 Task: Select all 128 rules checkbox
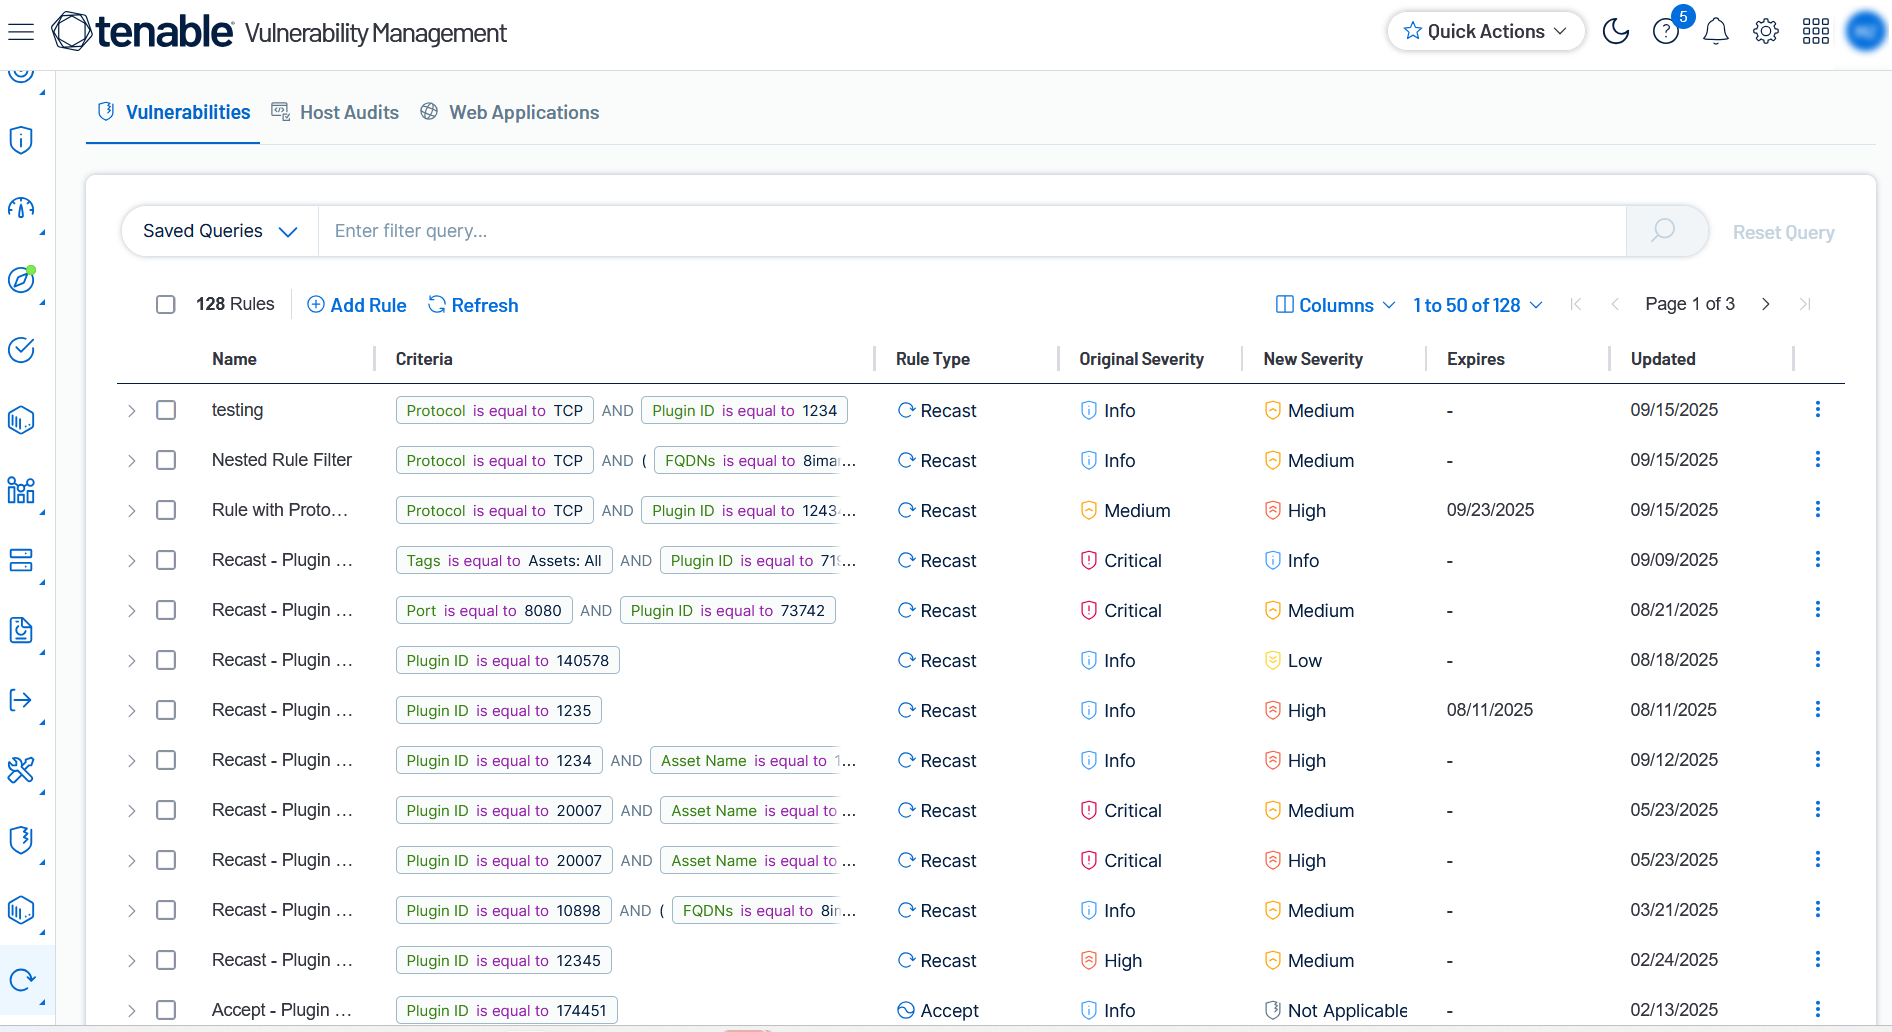coord(166,304)
